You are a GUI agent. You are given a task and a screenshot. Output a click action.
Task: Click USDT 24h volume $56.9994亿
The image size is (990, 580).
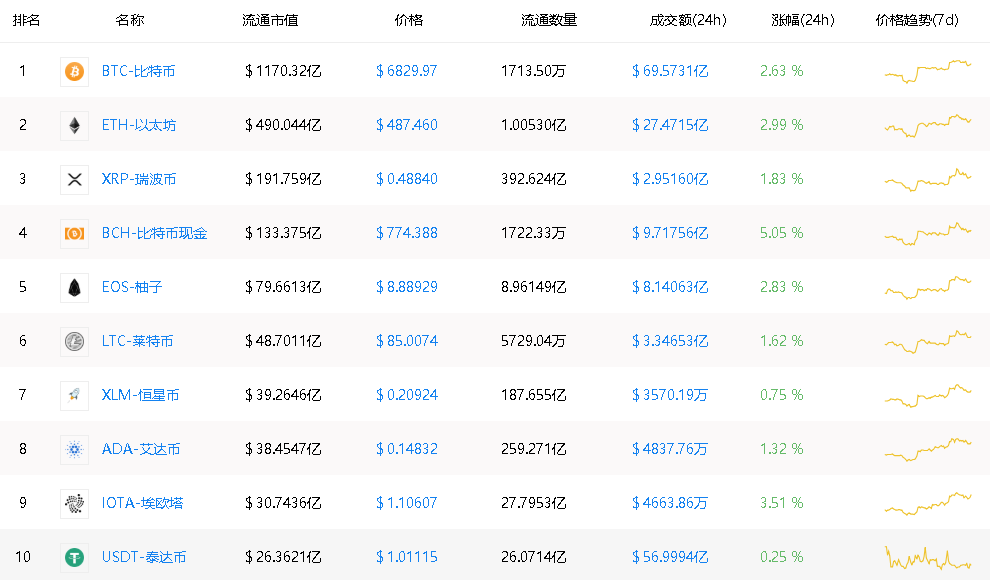click(x=670, y=557)
